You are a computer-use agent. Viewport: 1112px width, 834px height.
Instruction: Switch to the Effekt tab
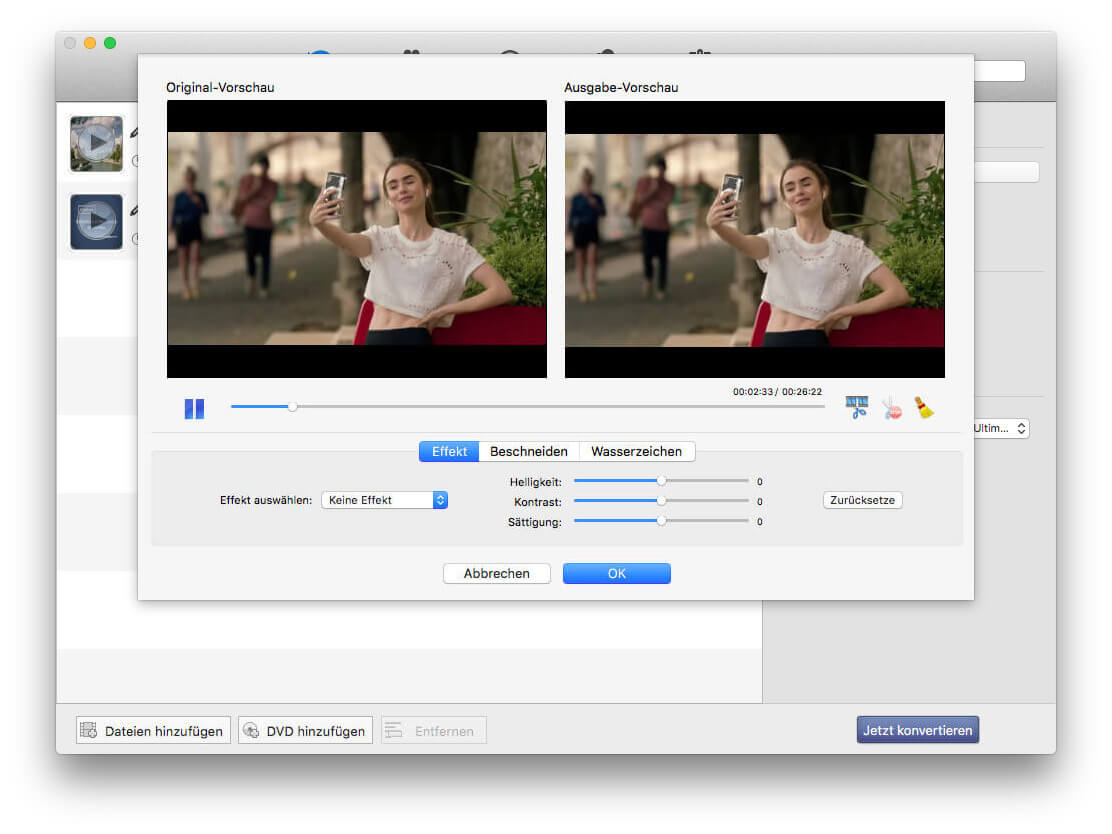point(449,452)
